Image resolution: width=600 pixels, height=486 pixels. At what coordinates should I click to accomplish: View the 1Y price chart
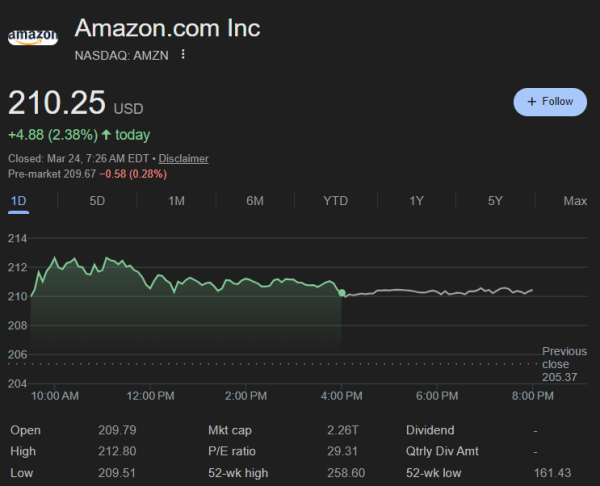coord(417,201)
